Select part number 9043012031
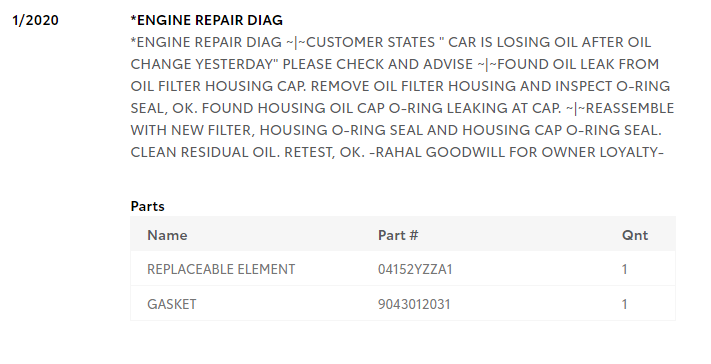Image resolution: width=711 pixels, height=364 pixels. [414, 304]
